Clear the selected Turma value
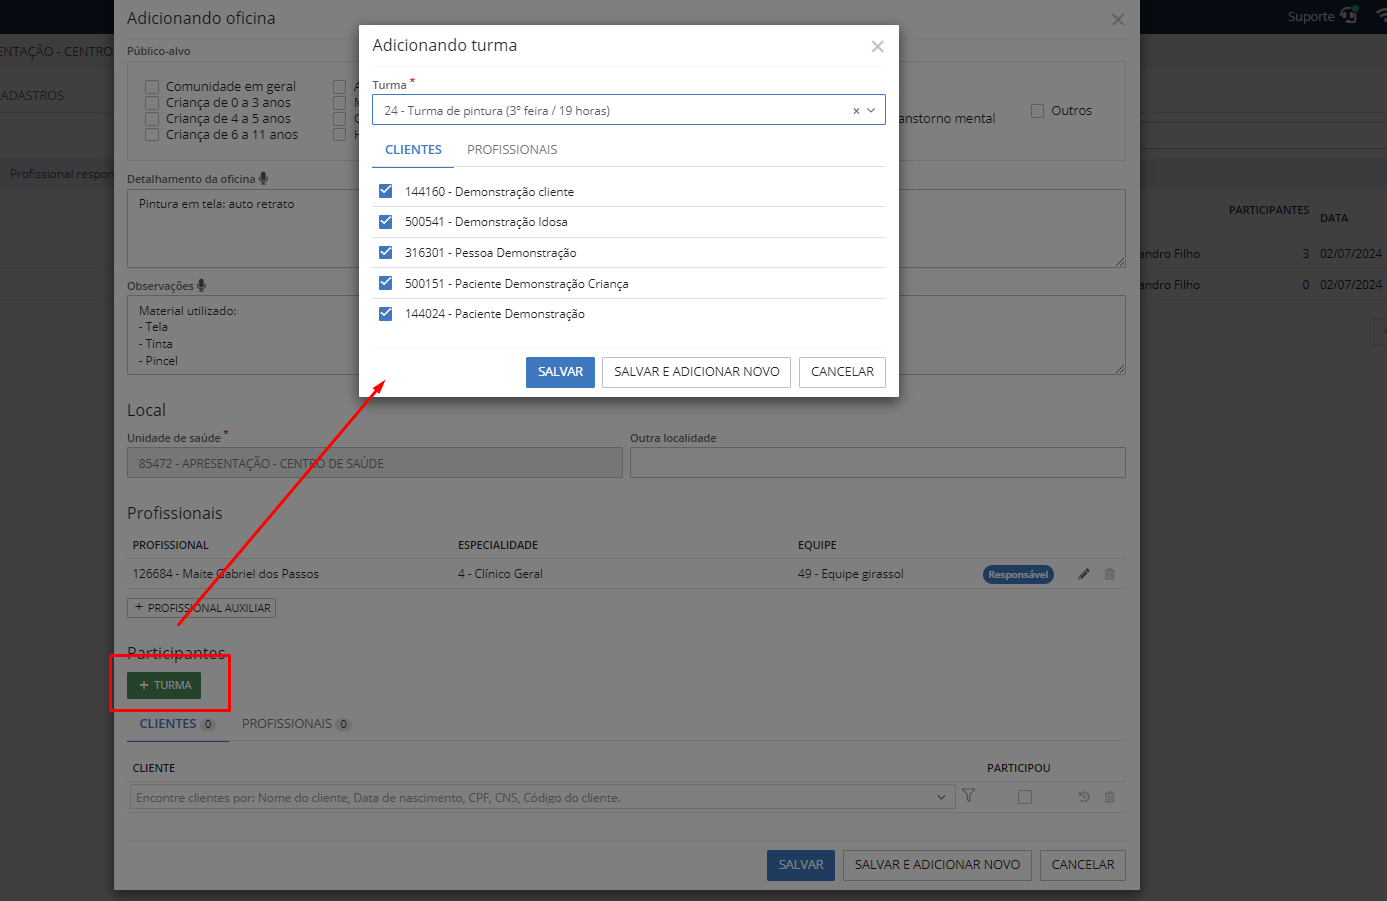 [856, 111]
